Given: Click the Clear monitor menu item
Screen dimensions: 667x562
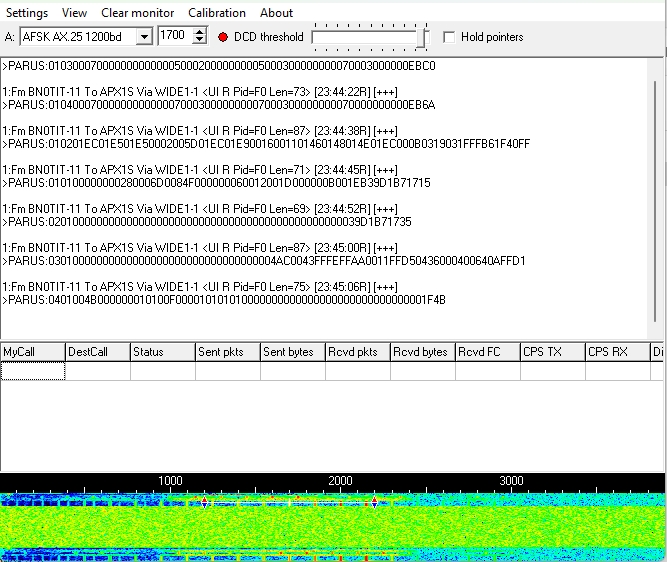Looking at the screenshot, I should pos(137,13).
